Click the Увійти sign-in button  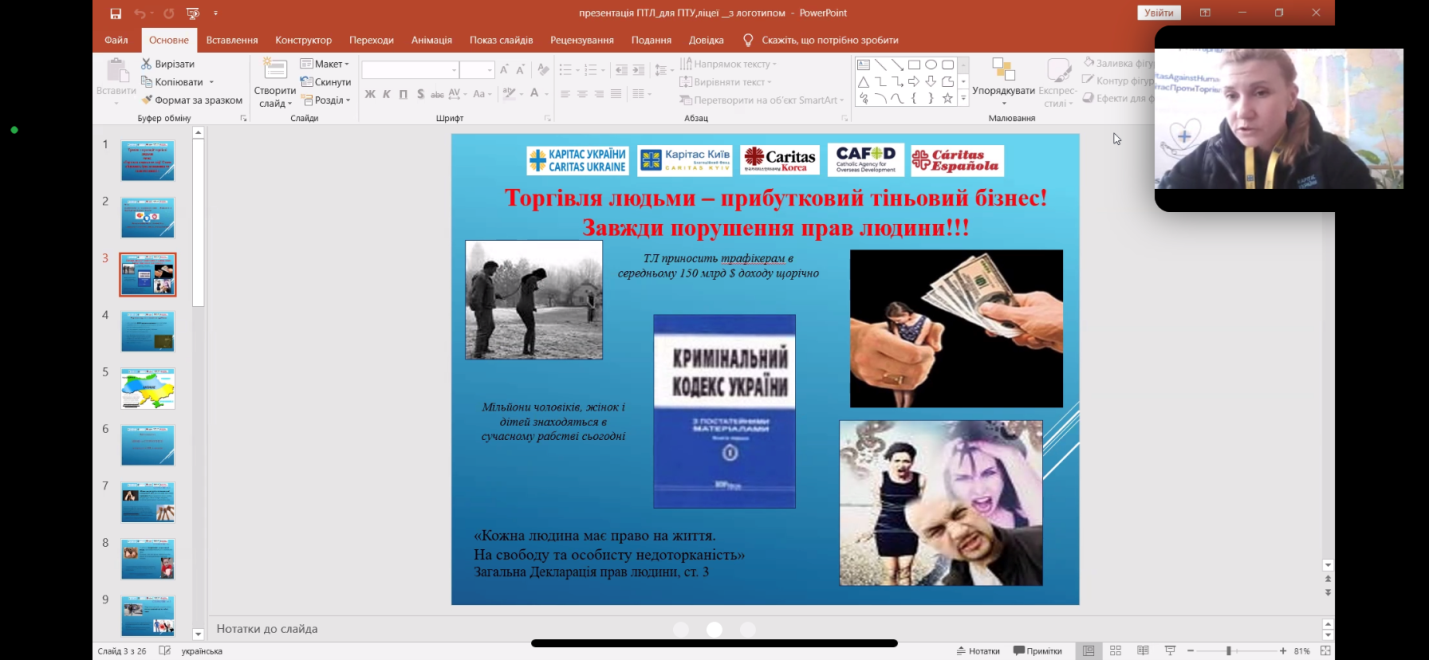(1159, 13)
